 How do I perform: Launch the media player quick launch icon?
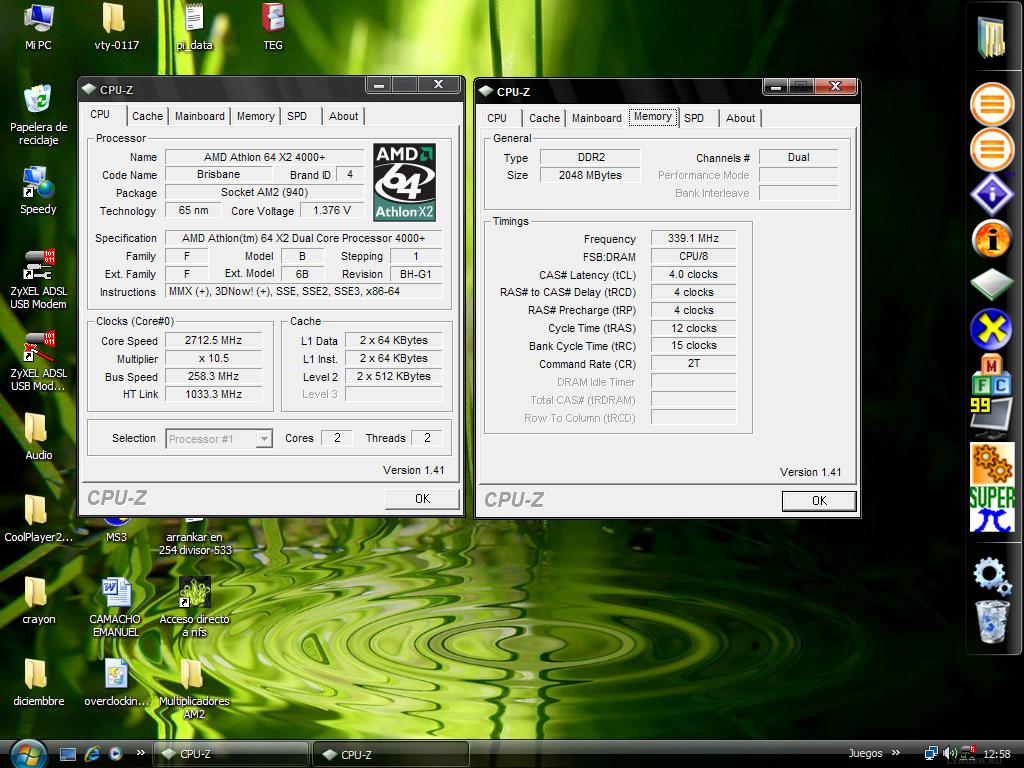[116, 754]
